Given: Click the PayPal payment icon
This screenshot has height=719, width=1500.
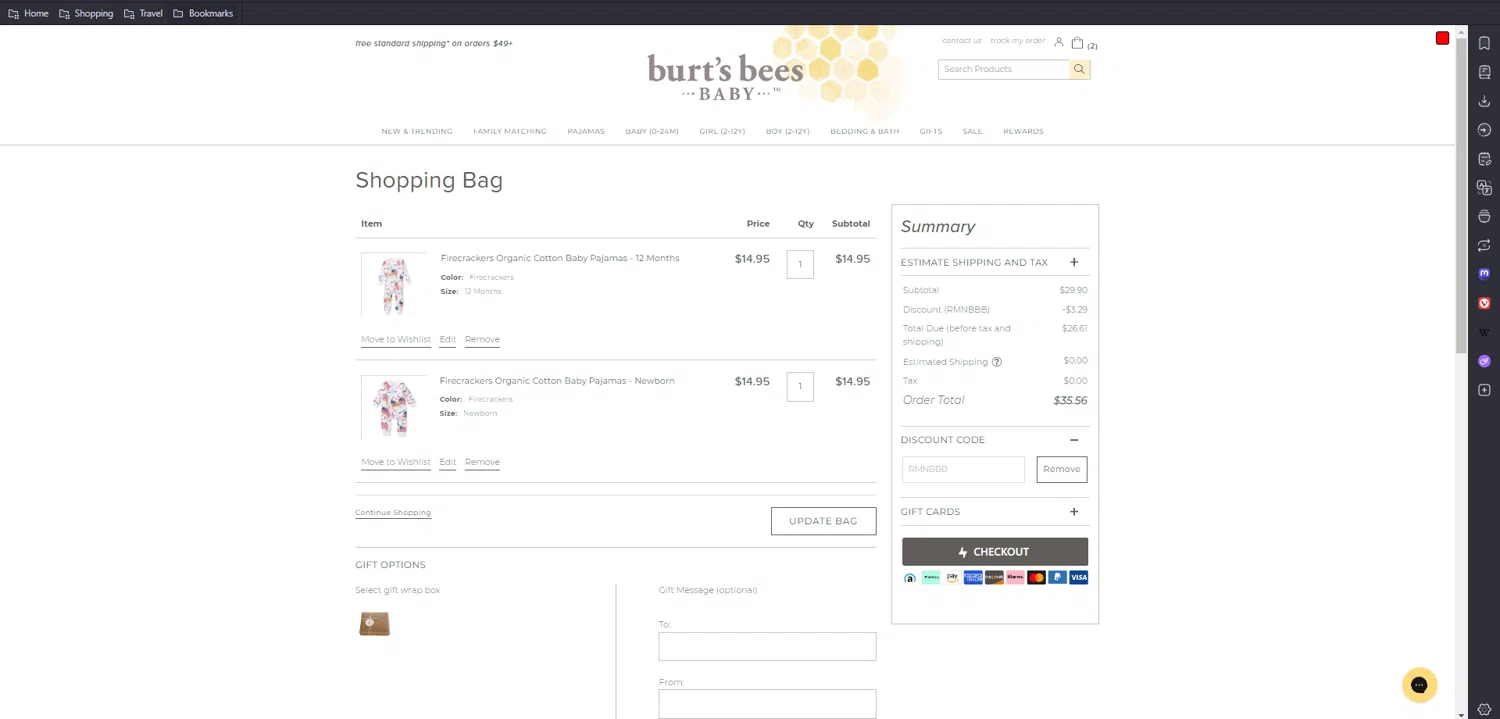Looking at the screenshot, I should point(1057,578).
